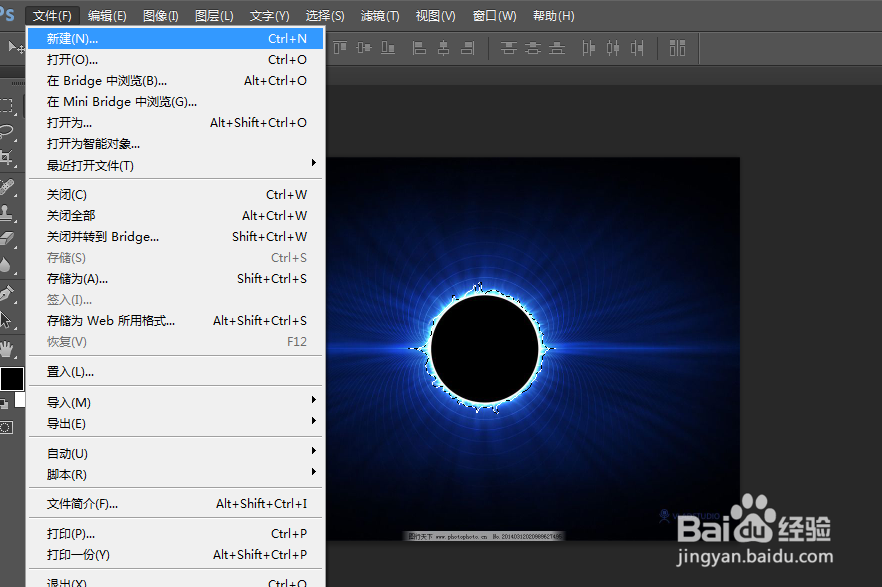Choose 打开为智能对象... menu entry
This screenshot has height=587, width=882.
tap(176, 144)
